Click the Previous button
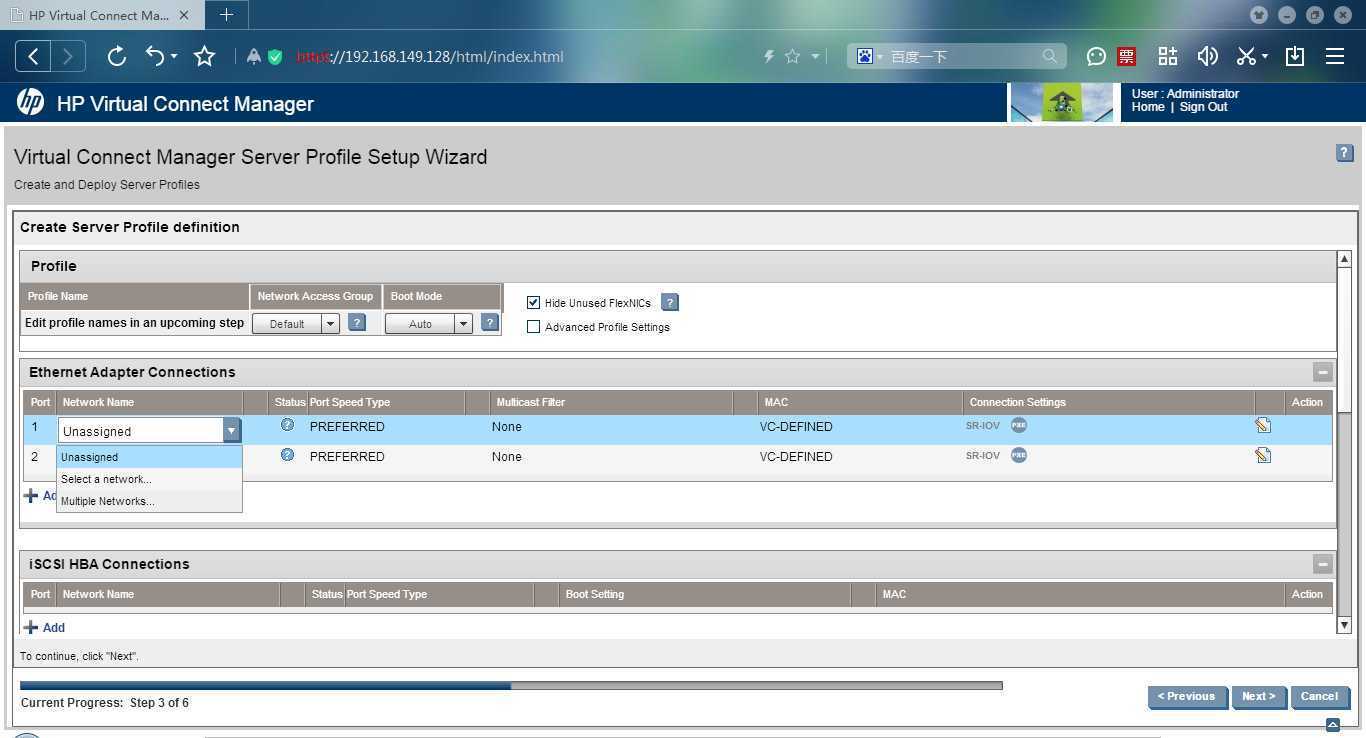 pos(1187,697)
